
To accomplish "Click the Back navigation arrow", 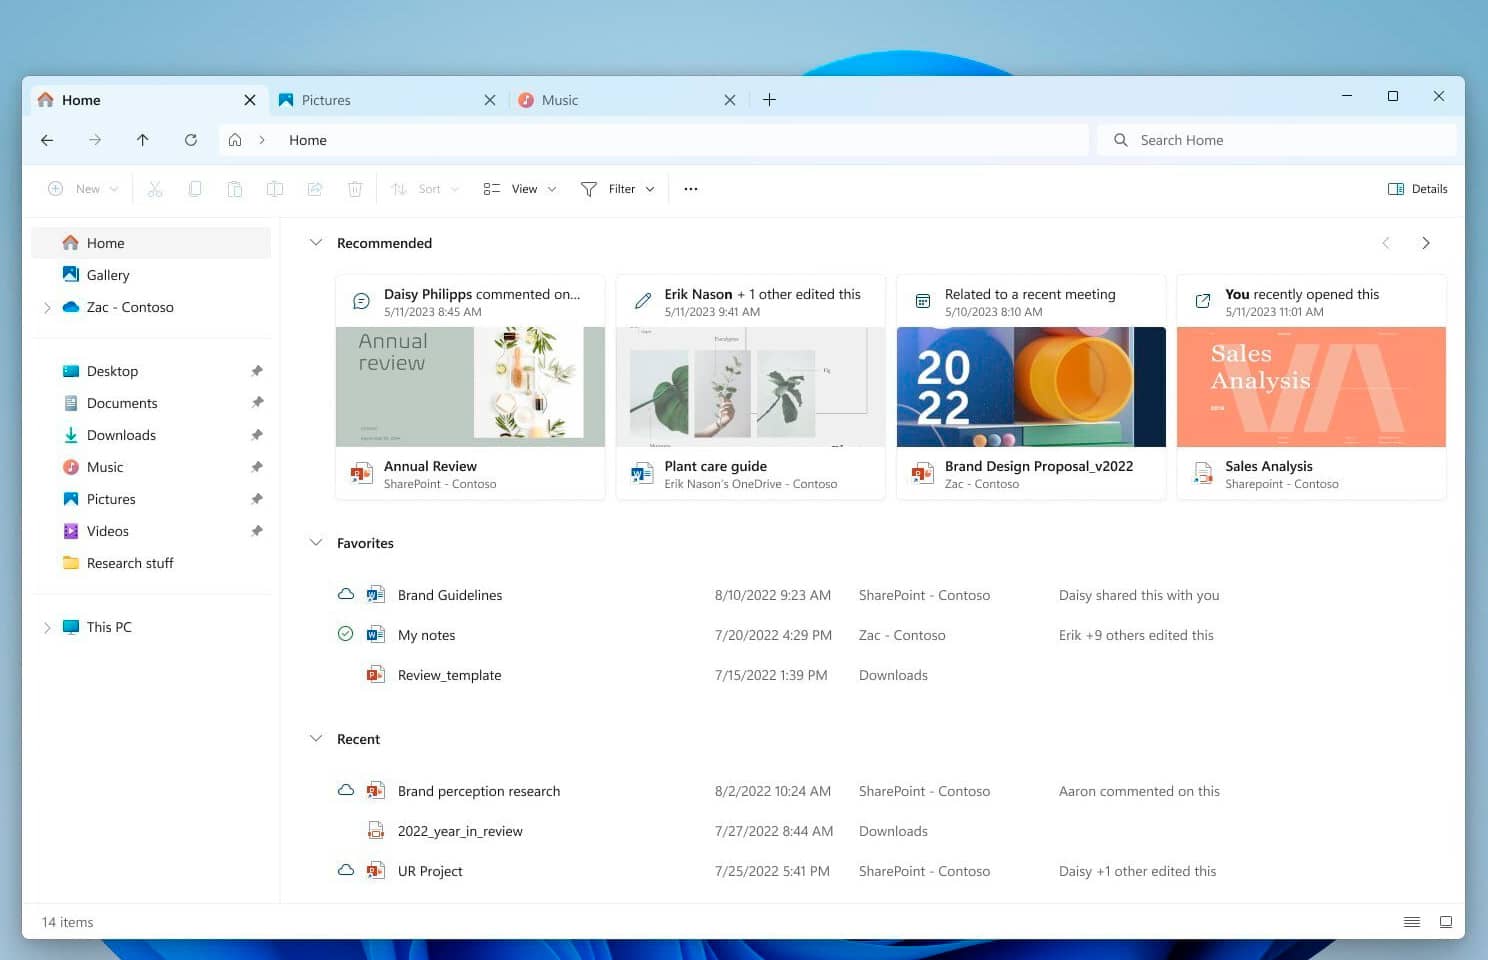I will (47, 140).
